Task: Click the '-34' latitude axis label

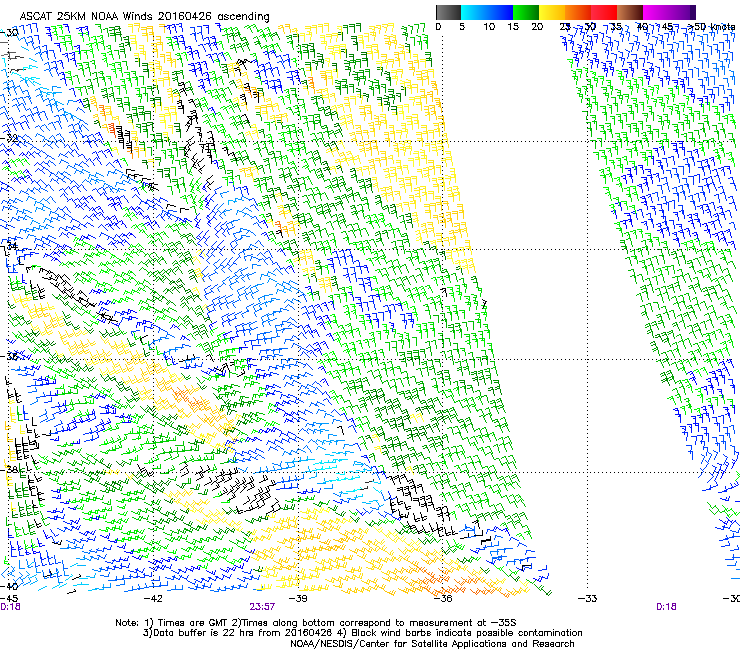Action: tap(9, 246)
